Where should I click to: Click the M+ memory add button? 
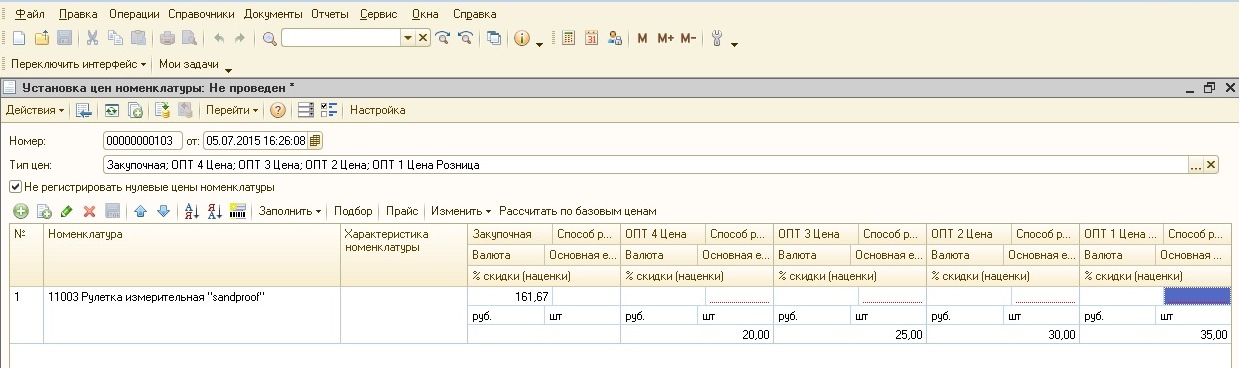click(666, 39)
